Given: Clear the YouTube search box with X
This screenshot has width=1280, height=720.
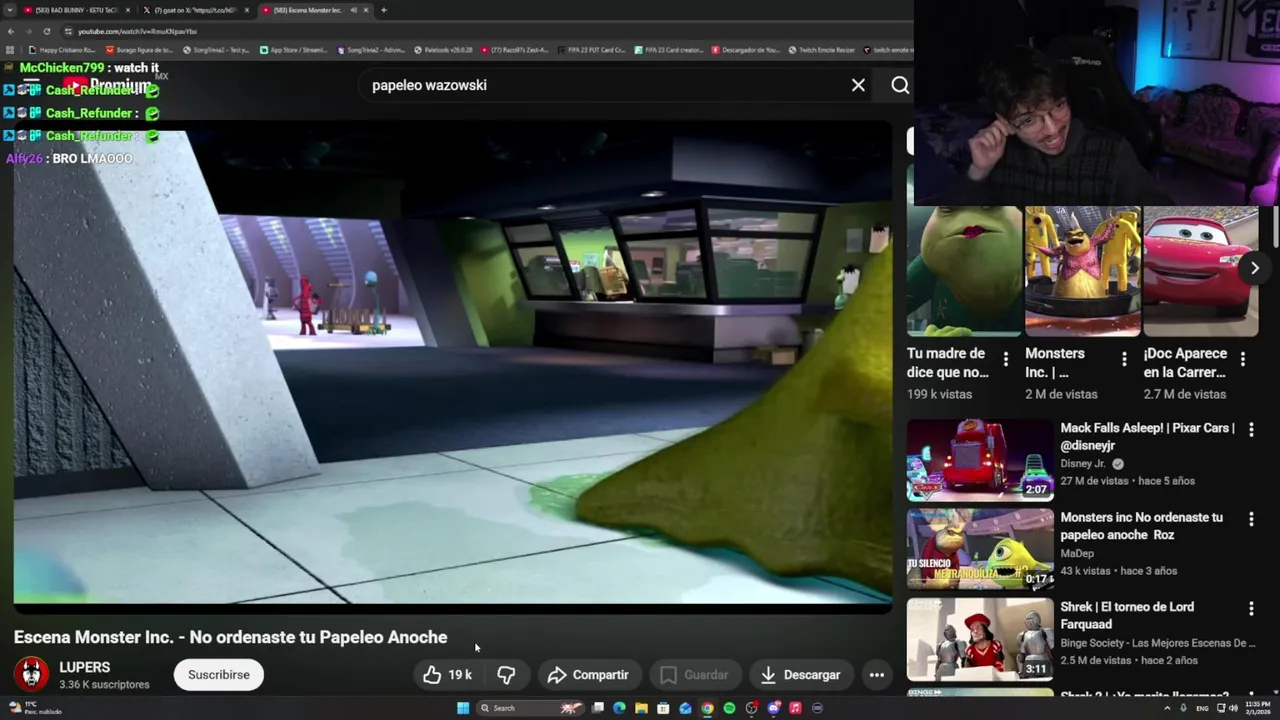Looking at the screenshot, I should click(x=858, y=85).
